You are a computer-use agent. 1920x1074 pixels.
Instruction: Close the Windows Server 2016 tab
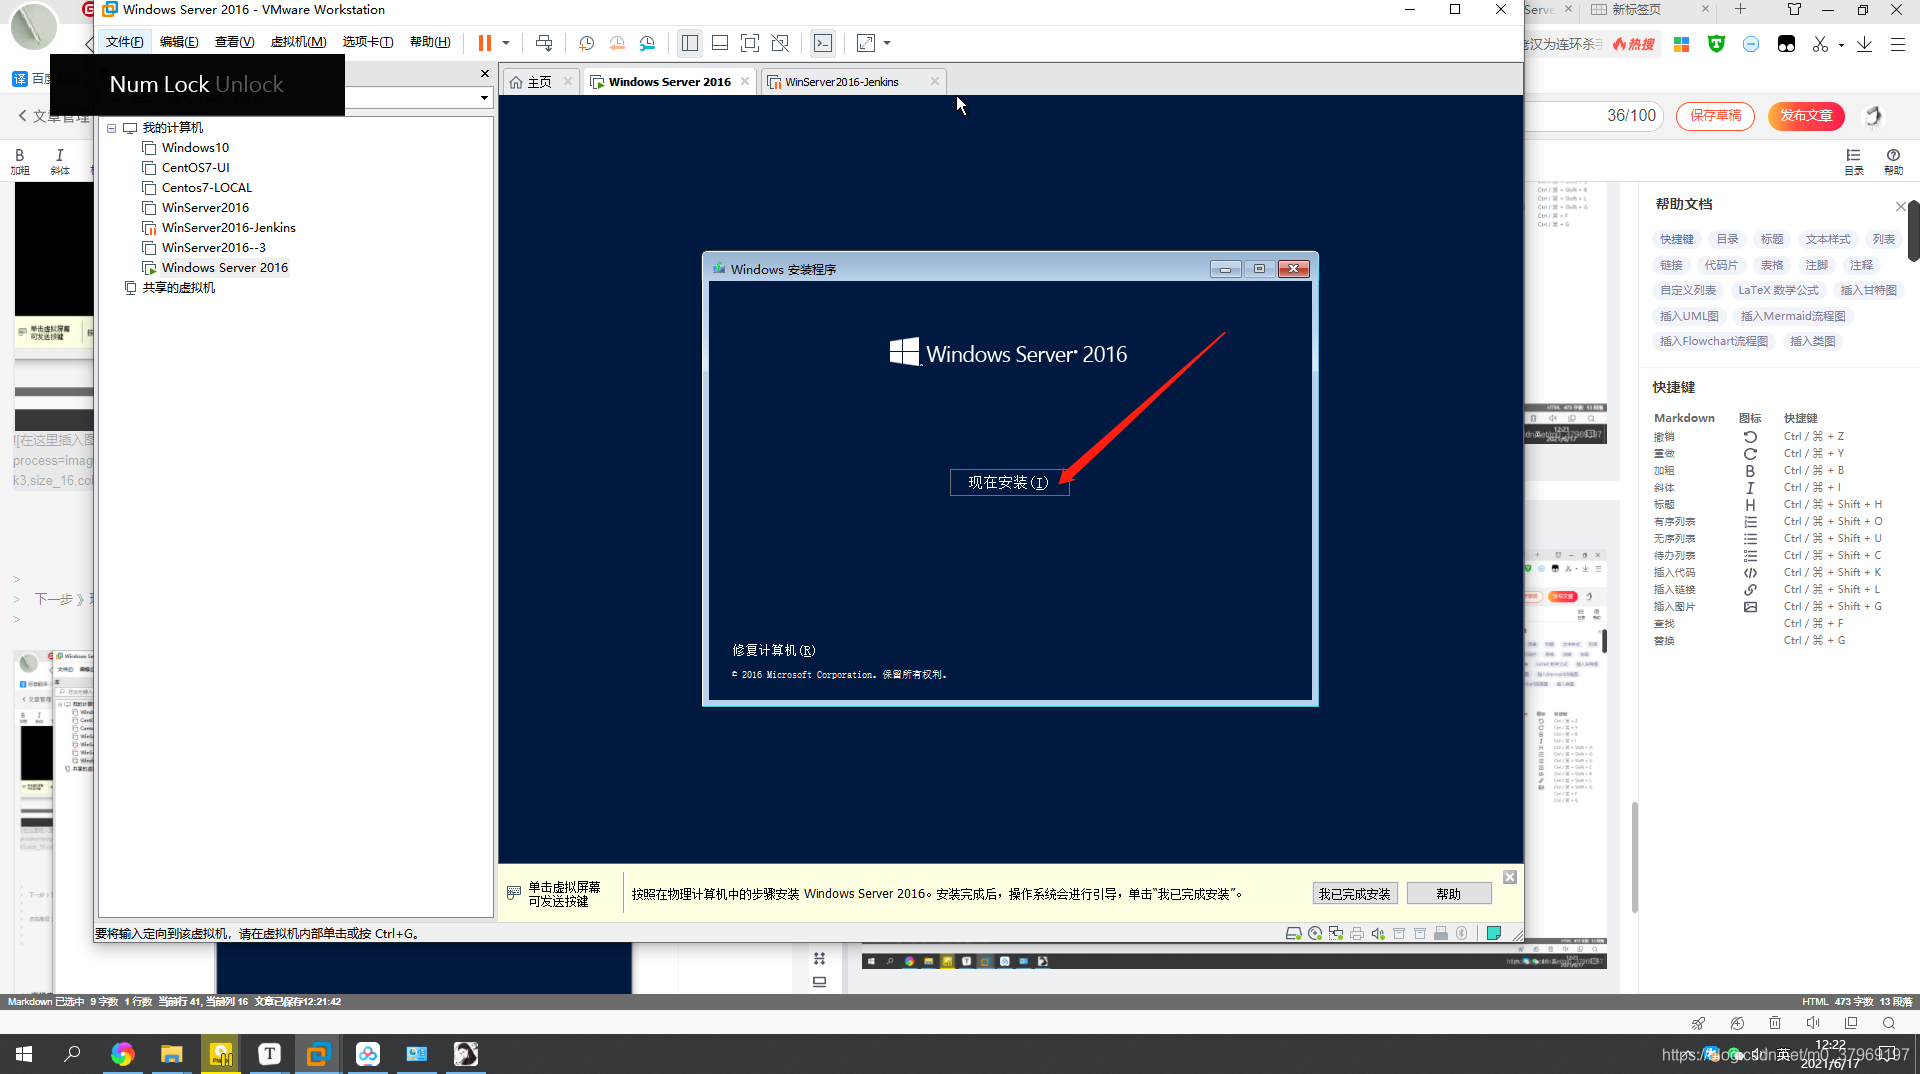(x=745, y=81)
